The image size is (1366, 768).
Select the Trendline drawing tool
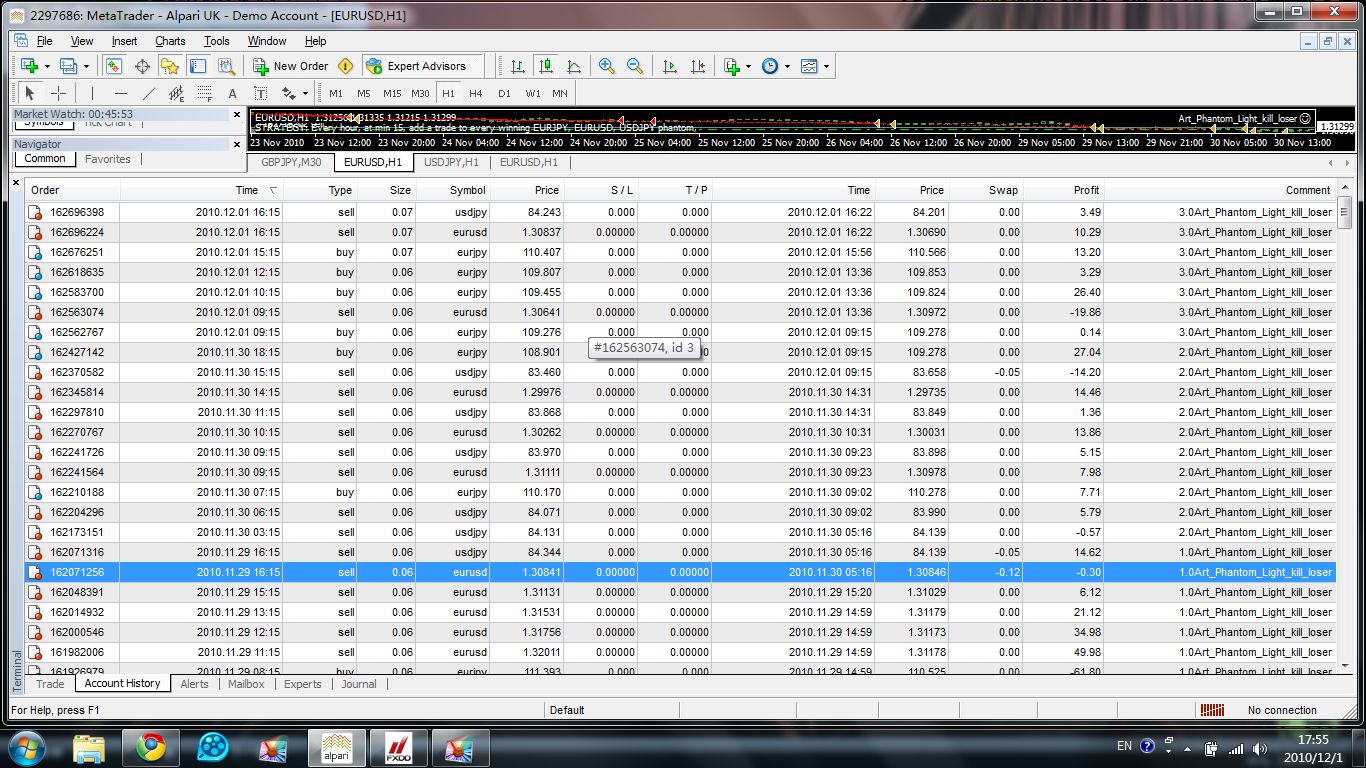coord(148,93)
